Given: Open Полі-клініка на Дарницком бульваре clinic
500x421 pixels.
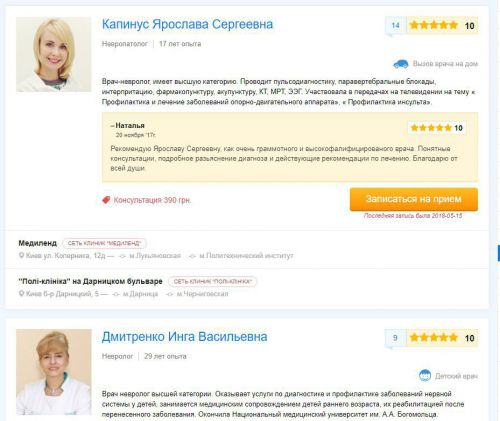Looking at the screenshot, I should click(90, 281).
